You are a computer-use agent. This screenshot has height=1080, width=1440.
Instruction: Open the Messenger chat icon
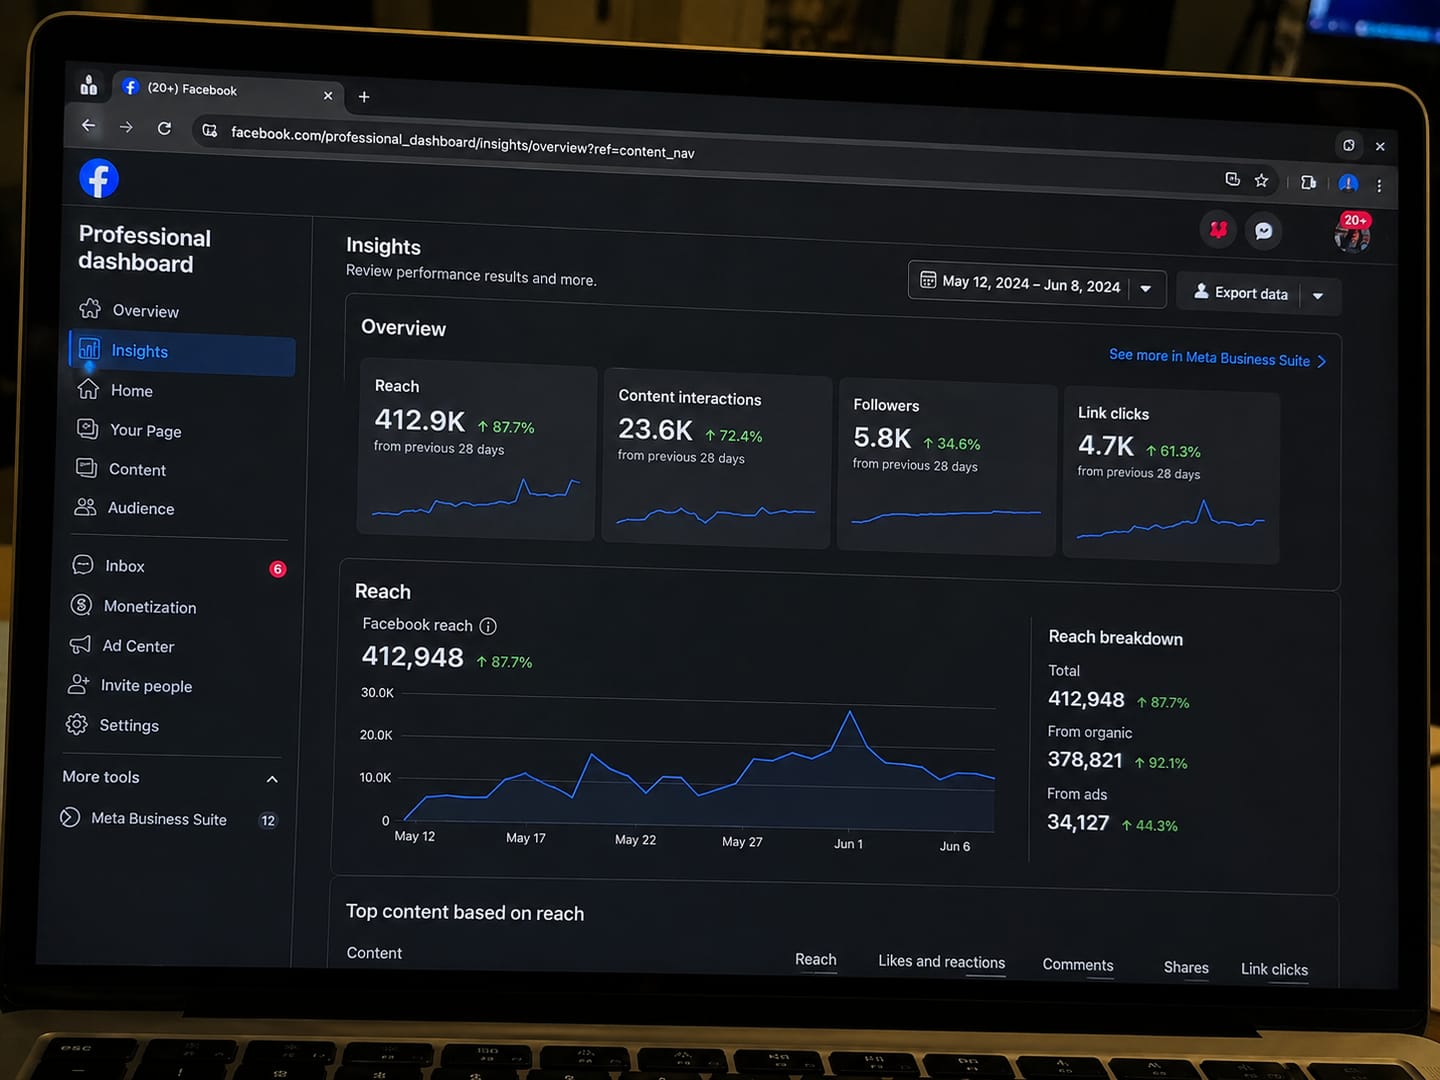pos(1264,231)
